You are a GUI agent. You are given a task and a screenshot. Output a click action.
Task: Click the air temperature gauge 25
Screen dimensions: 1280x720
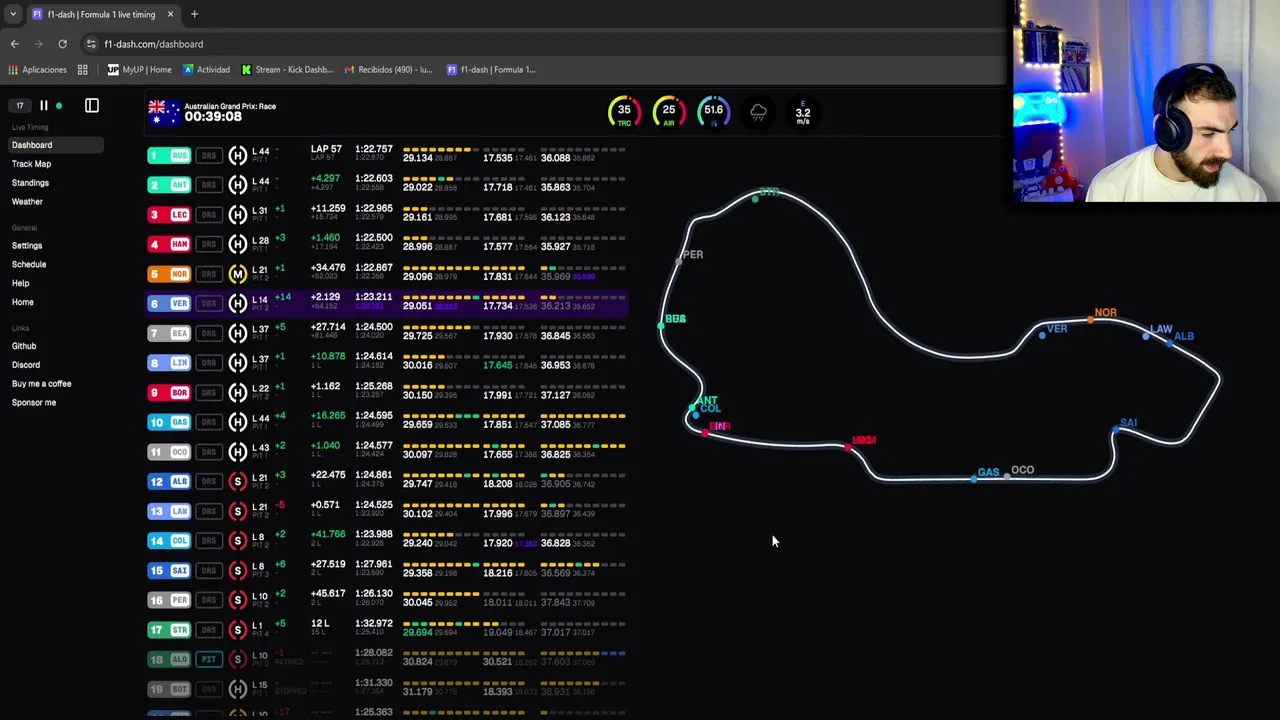pos(669,112)
